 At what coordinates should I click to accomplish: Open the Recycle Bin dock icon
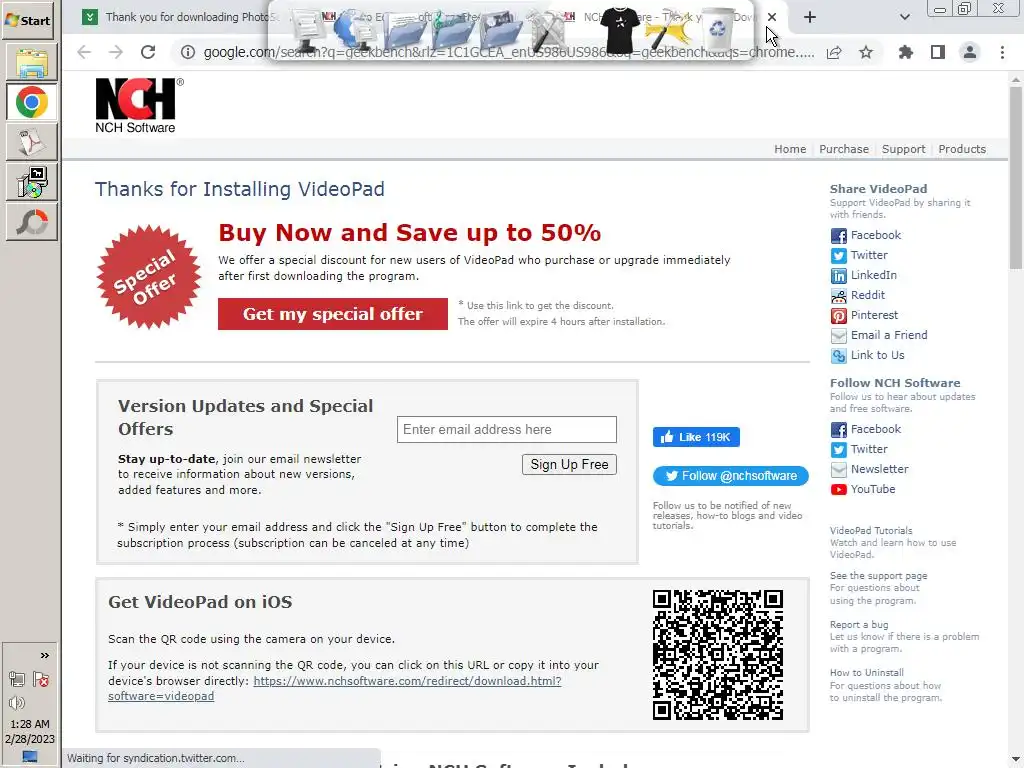[717, 29]
